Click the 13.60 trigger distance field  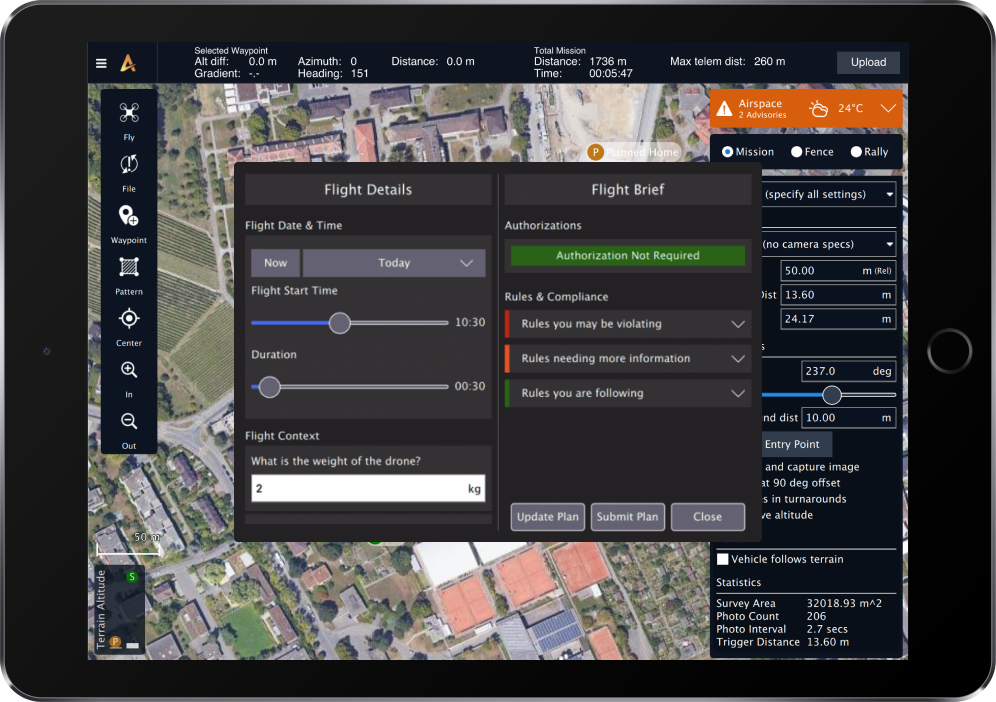(838, 295)
